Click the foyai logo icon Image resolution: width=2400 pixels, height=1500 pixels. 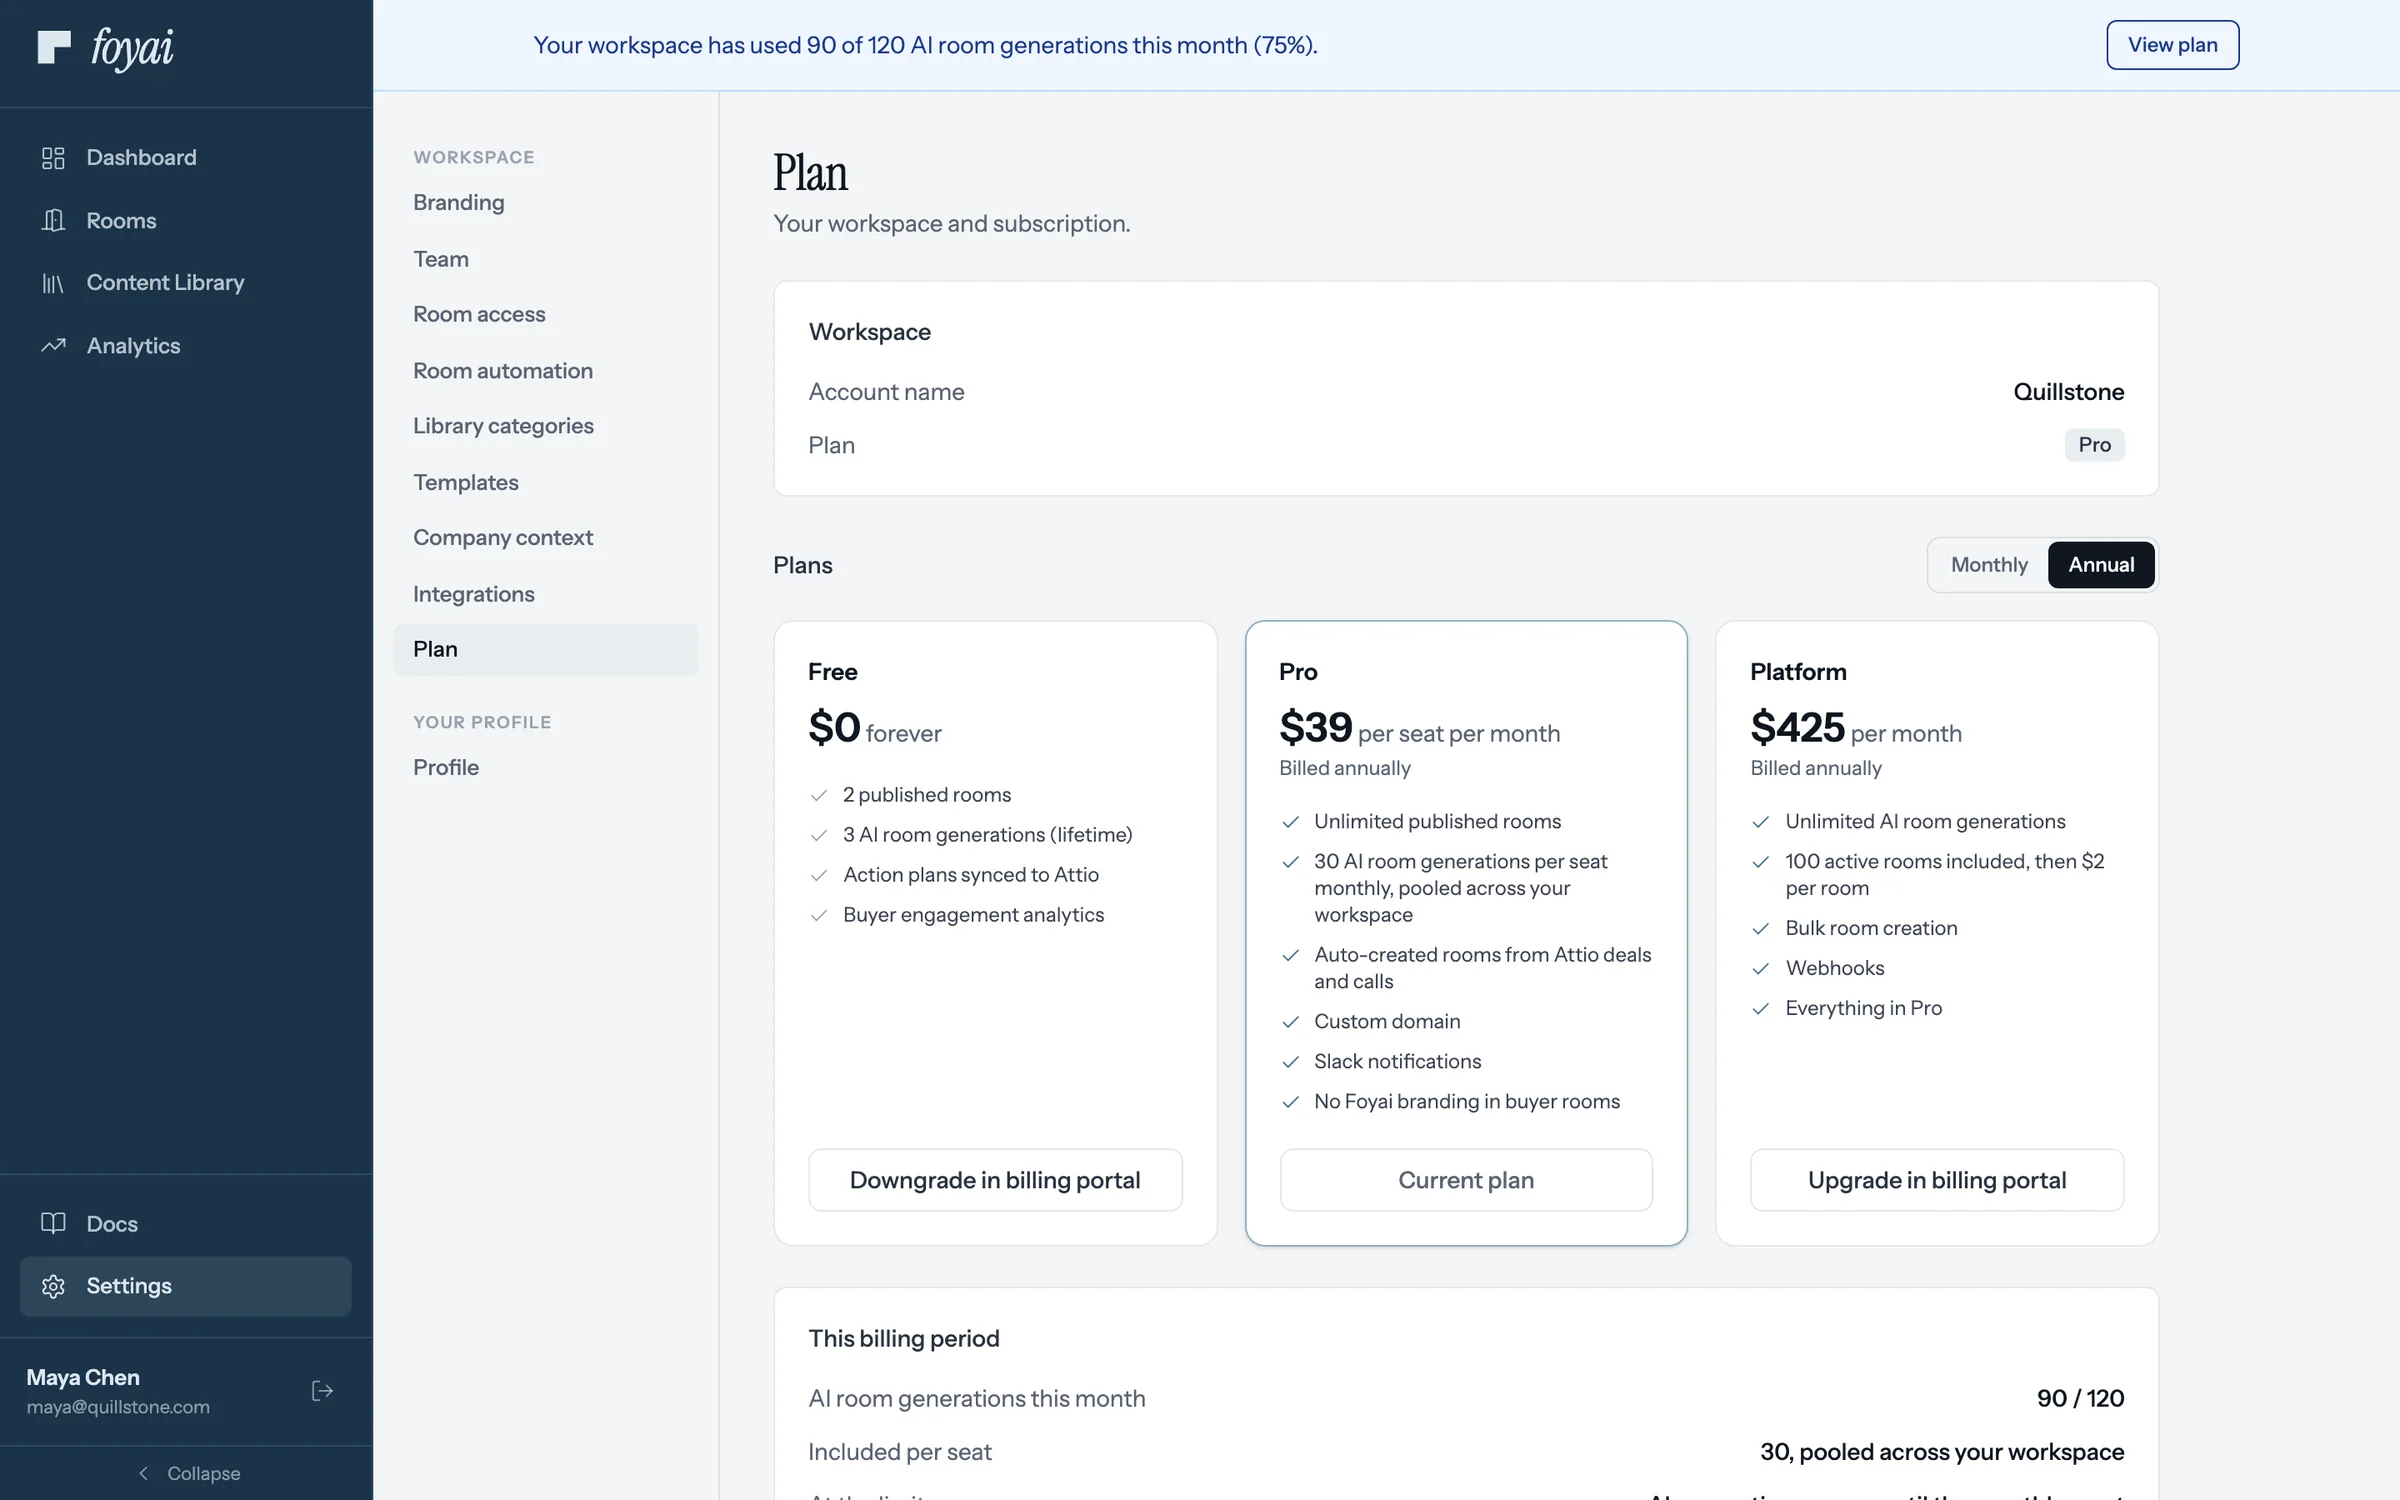[54, 47]
